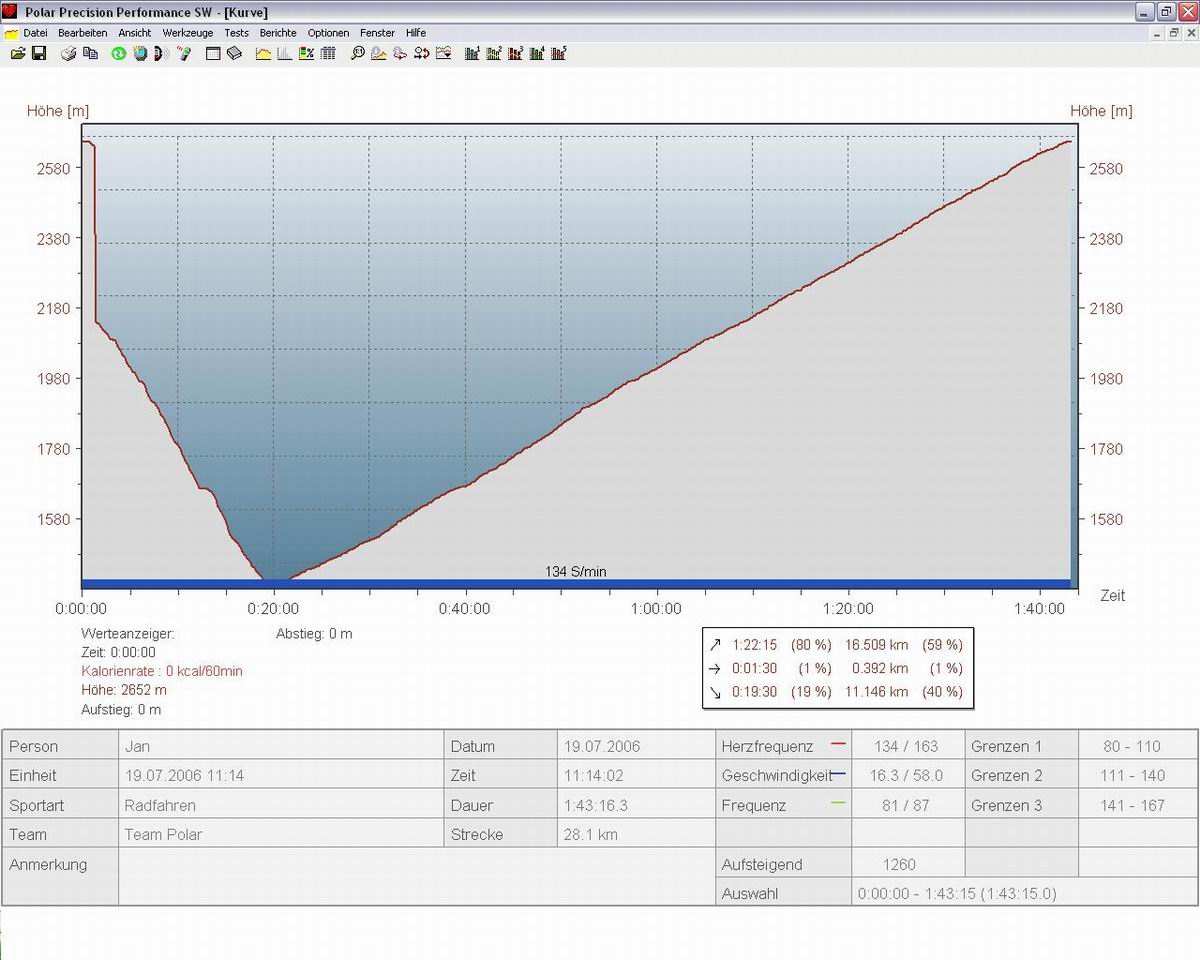This screenshot has height=960, width=1200.
Task: Click the red Herzfrequenz line swatch
Action: coord(838,745)
